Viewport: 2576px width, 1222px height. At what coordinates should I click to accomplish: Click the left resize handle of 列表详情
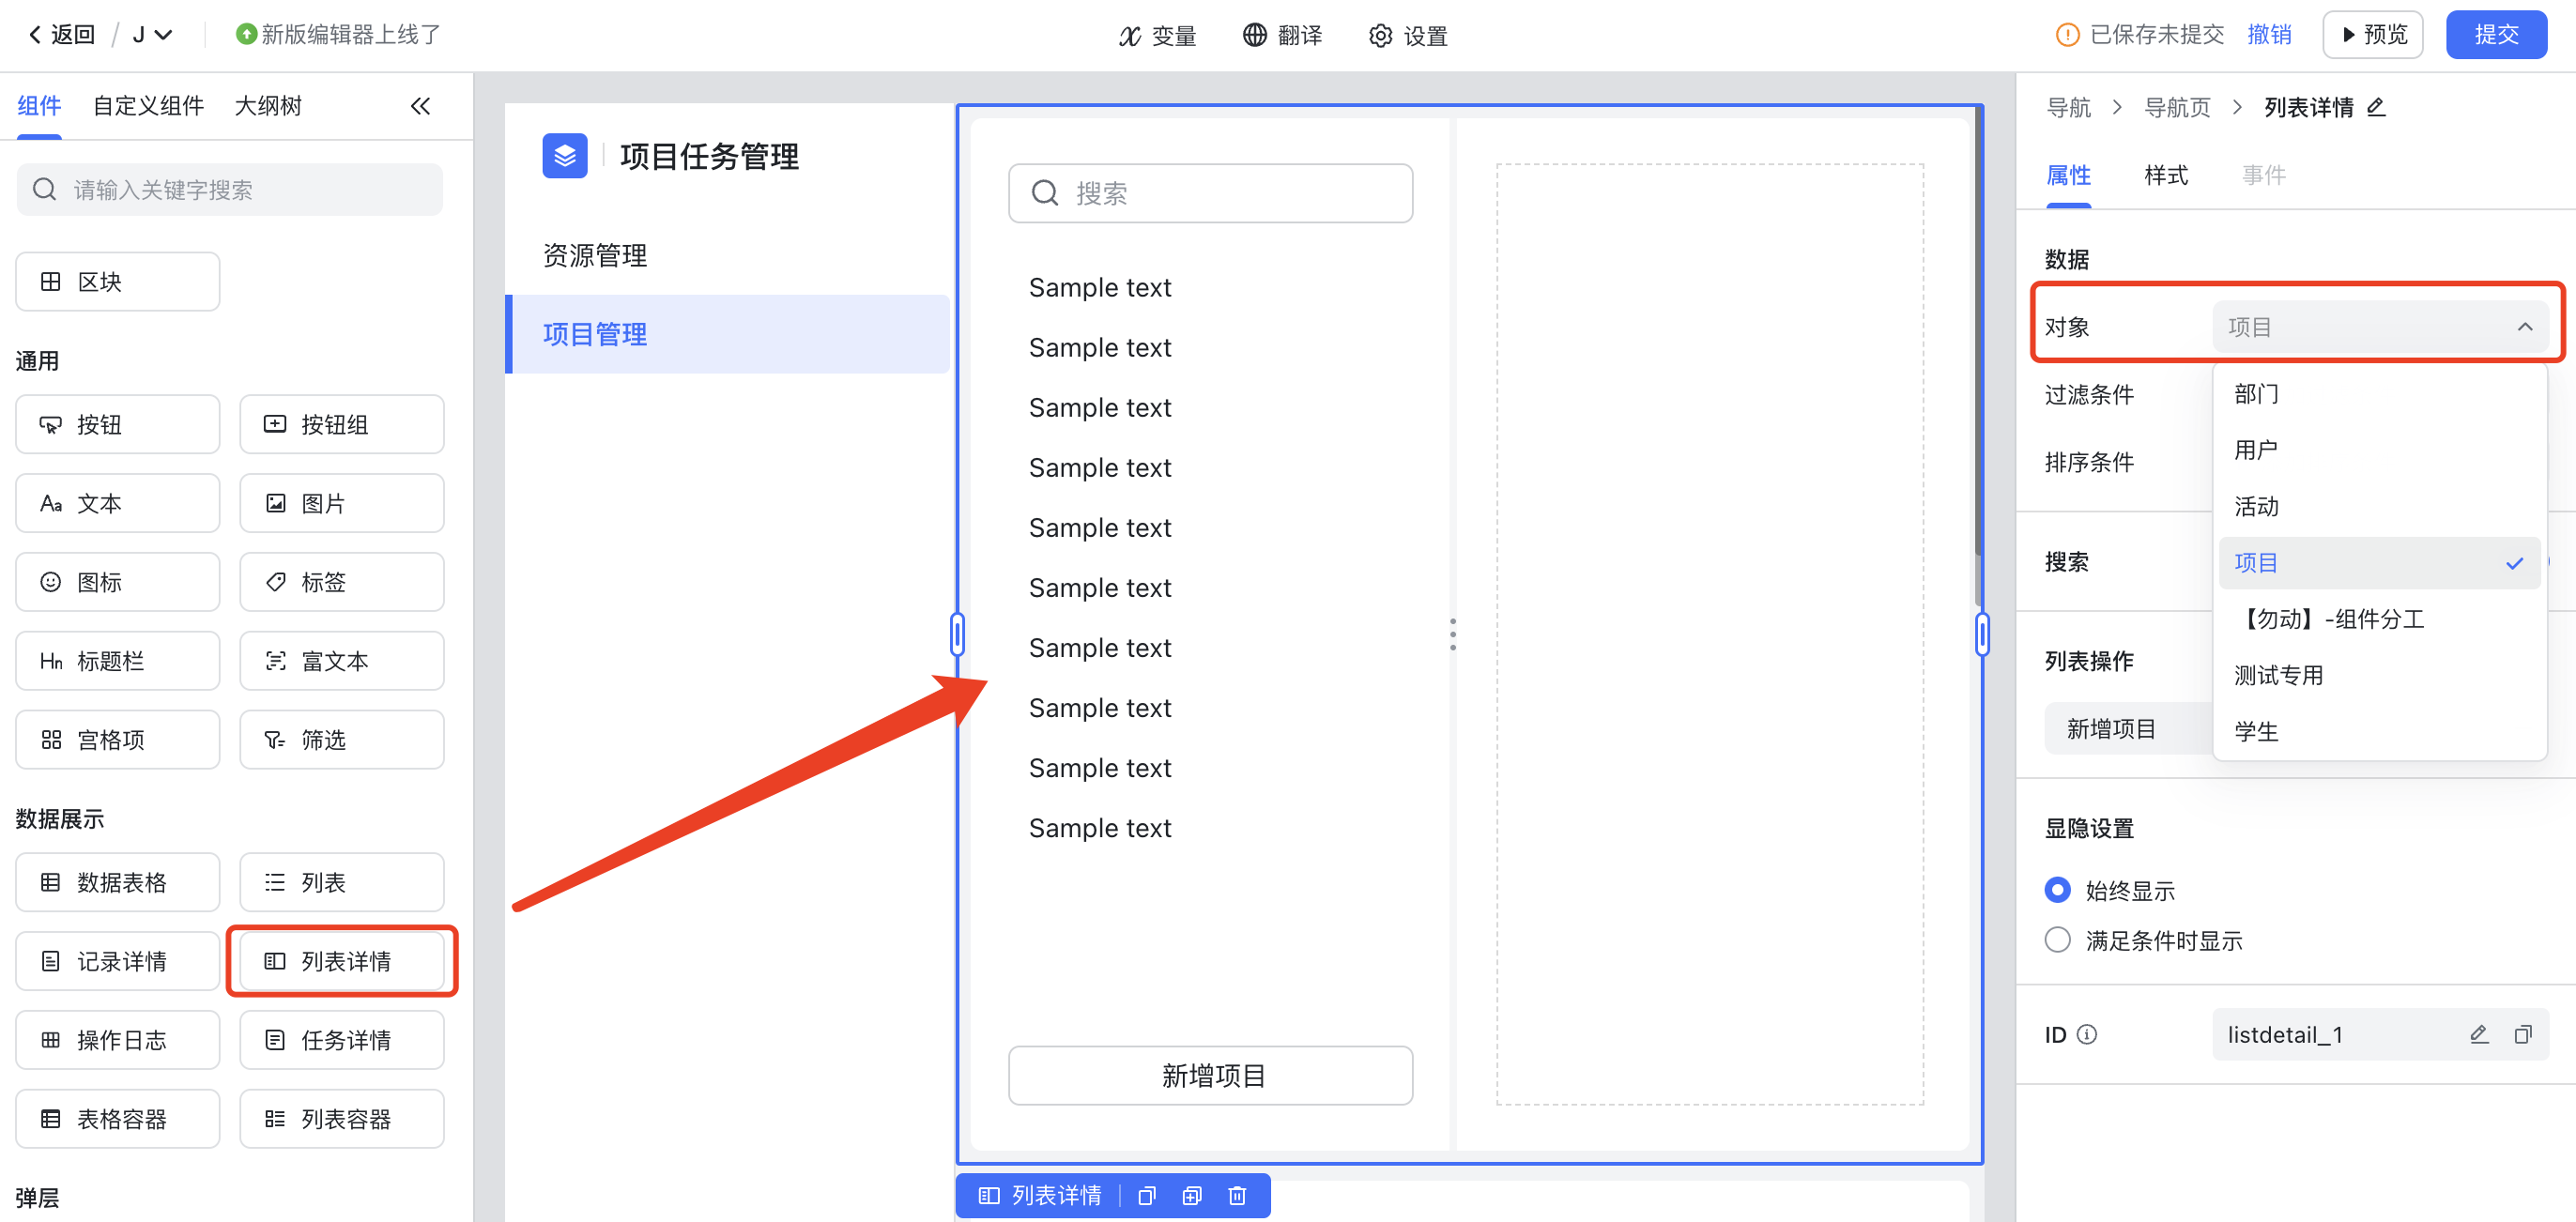(x=958, y=634)
